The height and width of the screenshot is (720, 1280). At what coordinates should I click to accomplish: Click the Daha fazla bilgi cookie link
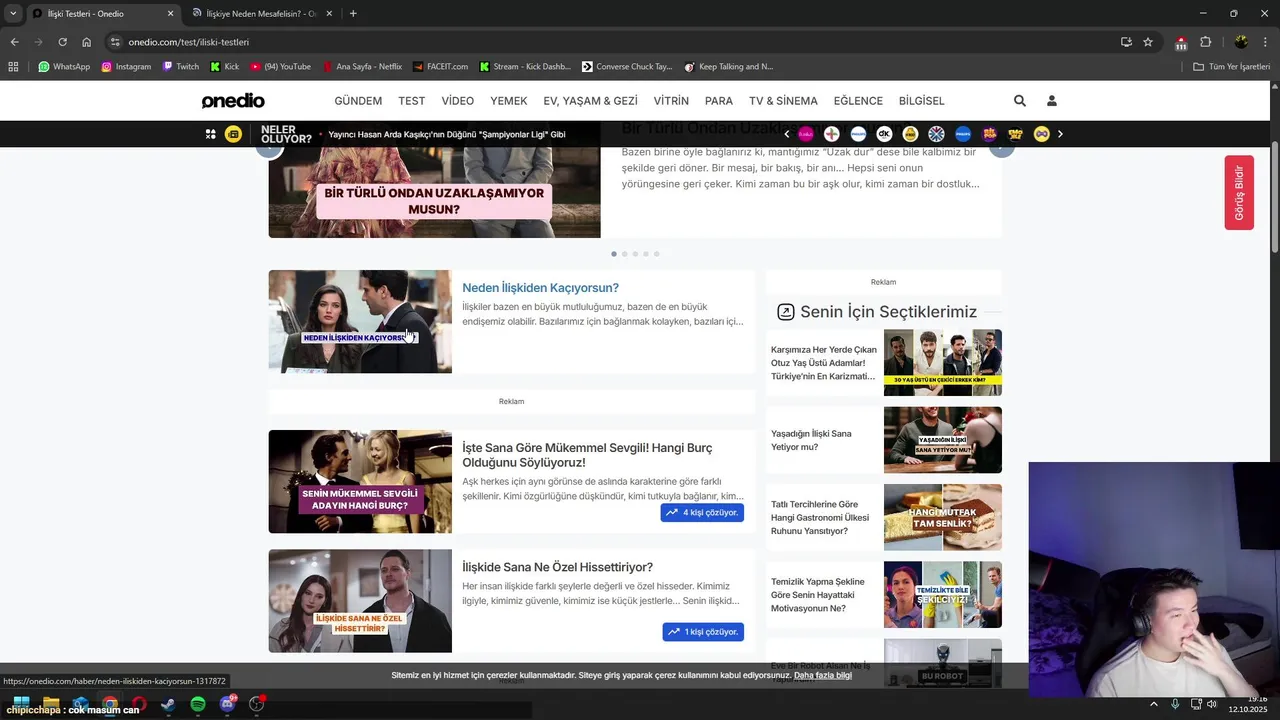click(823, 675)
